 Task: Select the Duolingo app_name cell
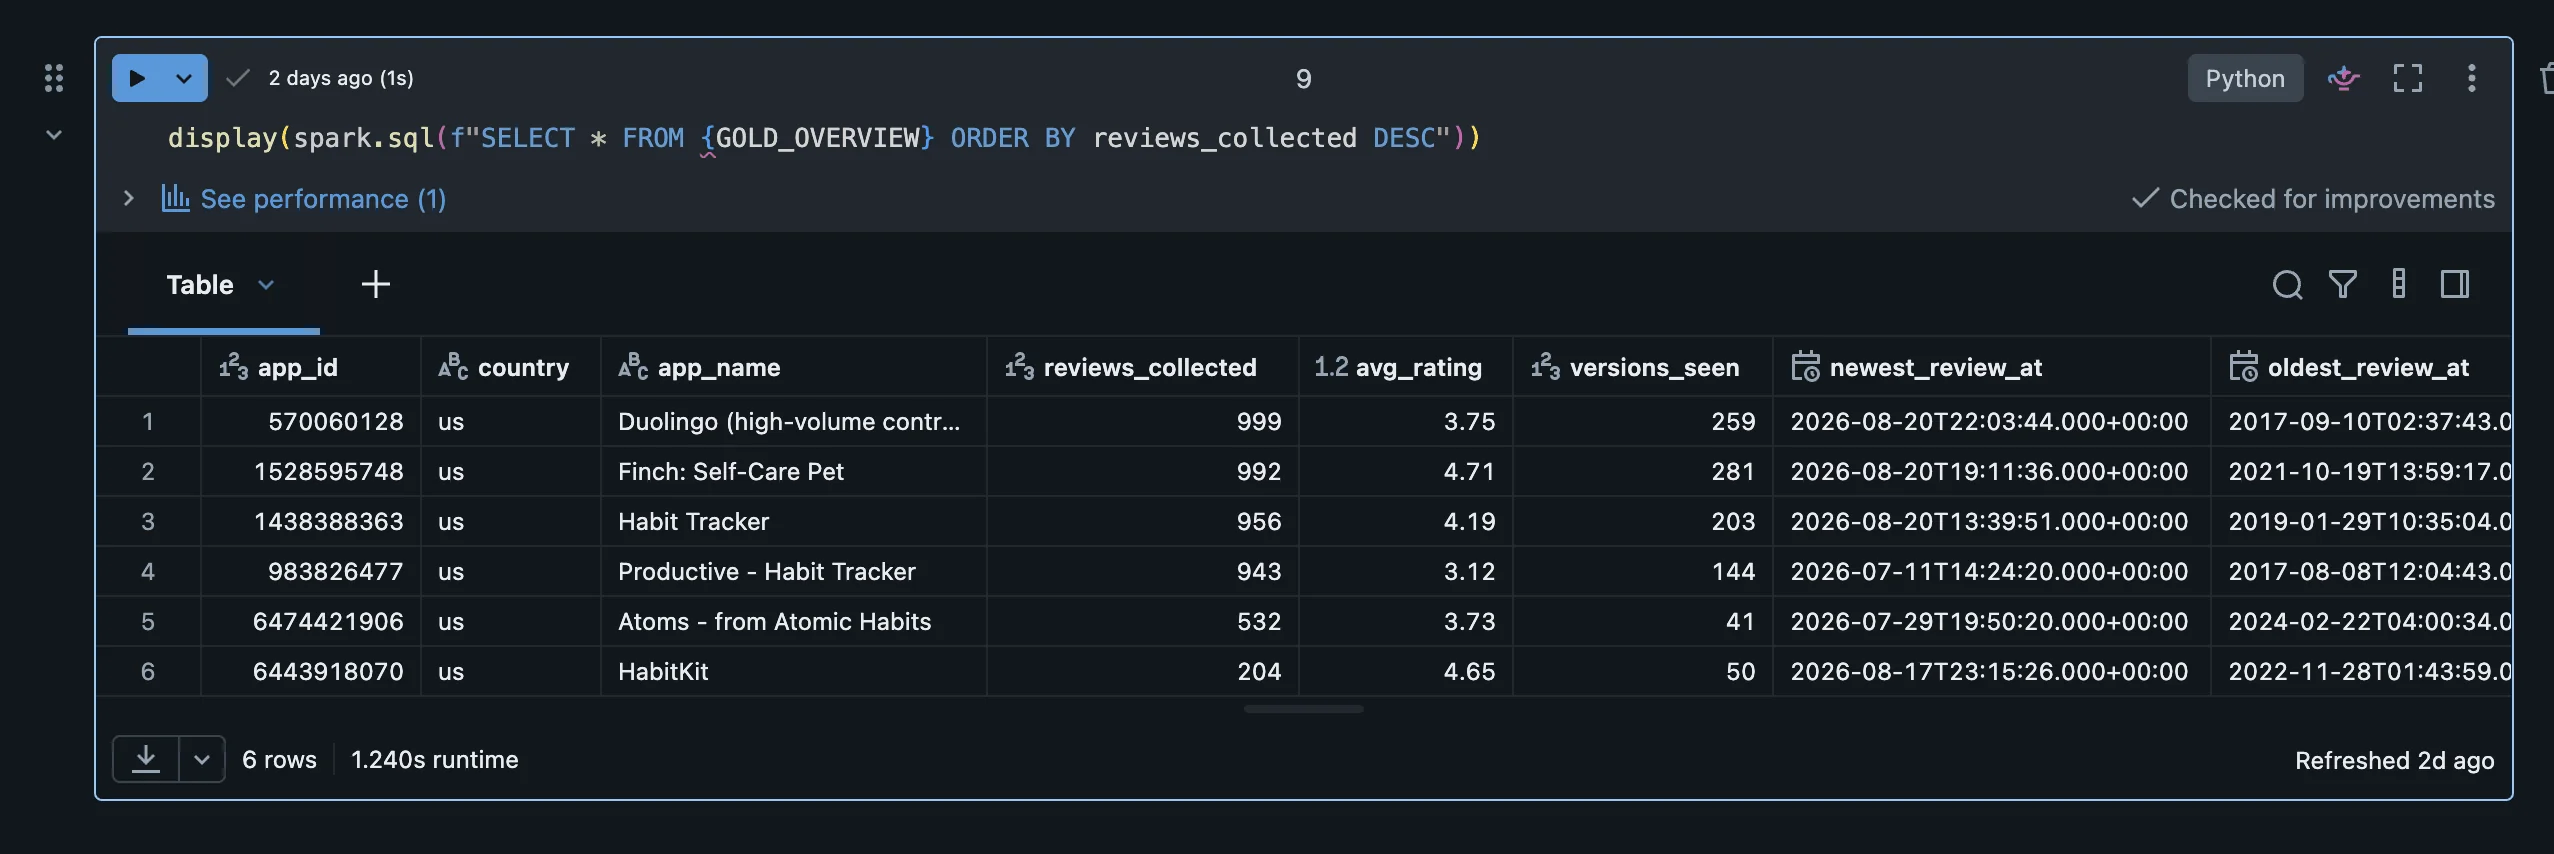pyautogui.click(x=793, y=421)
